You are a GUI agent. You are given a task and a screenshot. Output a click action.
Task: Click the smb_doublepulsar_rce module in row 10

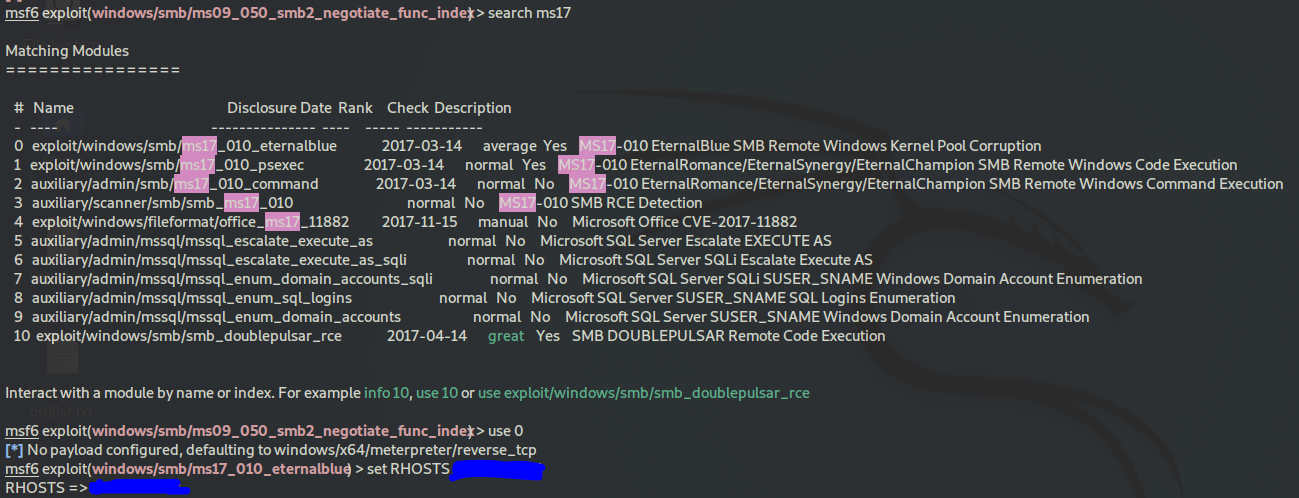(189, 336)
